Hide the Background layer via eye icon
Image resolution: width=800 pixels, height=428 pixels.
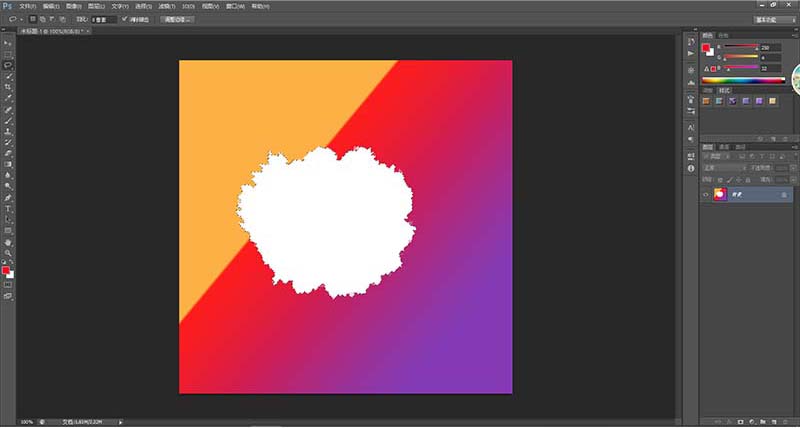706,195
